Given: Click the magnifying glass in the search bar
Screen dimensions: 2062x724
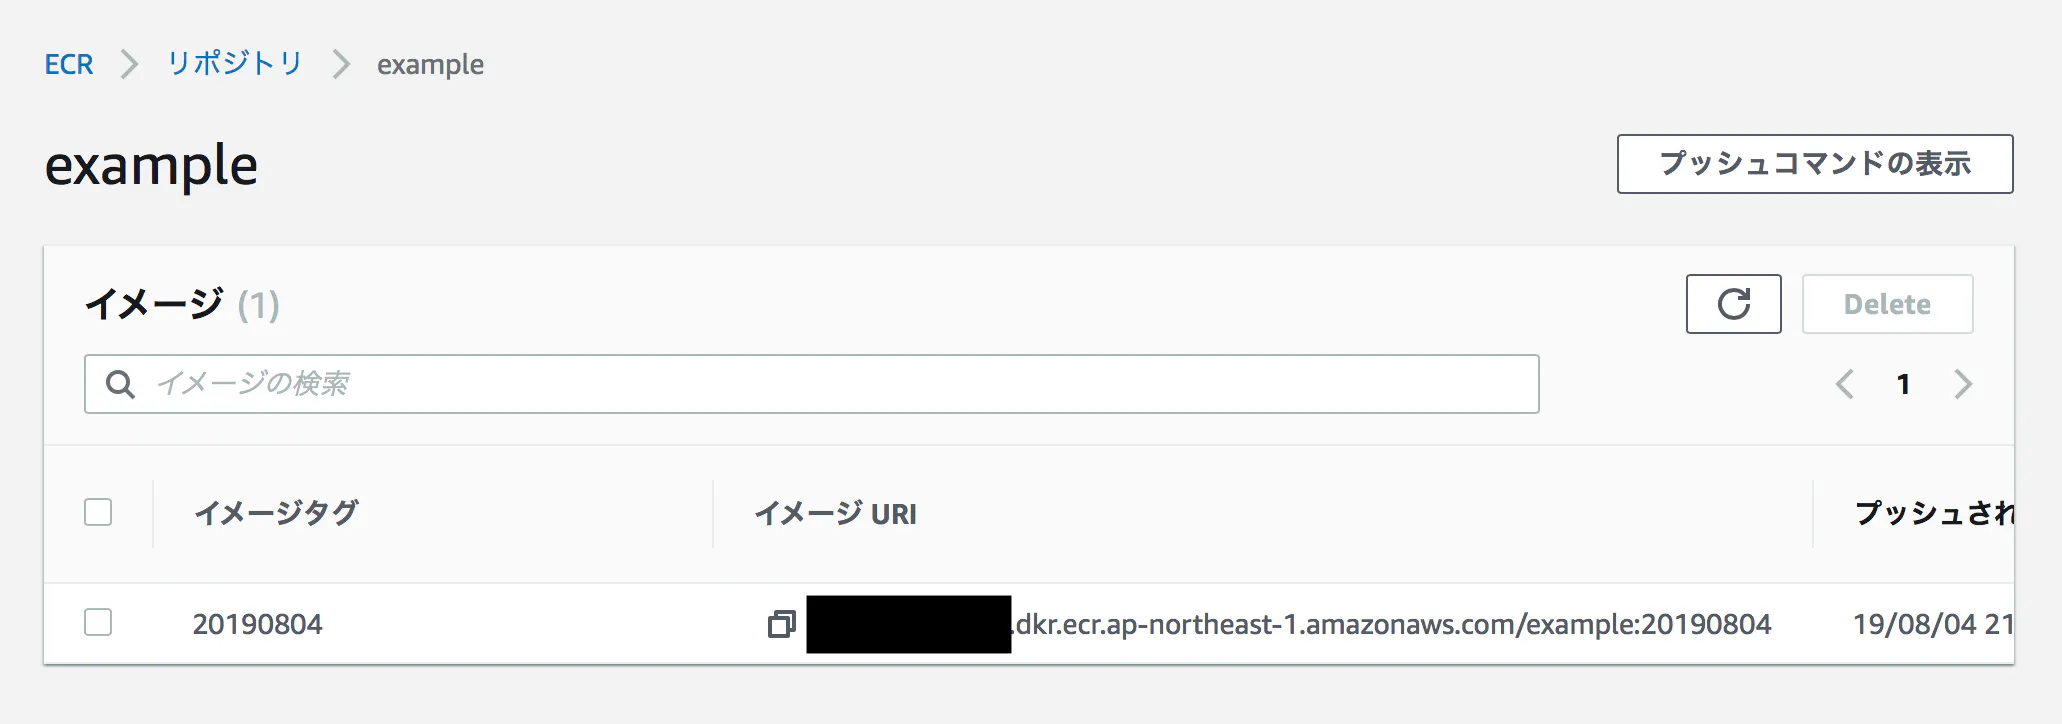Looking at the screenshot, I should click(x=120, y=383).
